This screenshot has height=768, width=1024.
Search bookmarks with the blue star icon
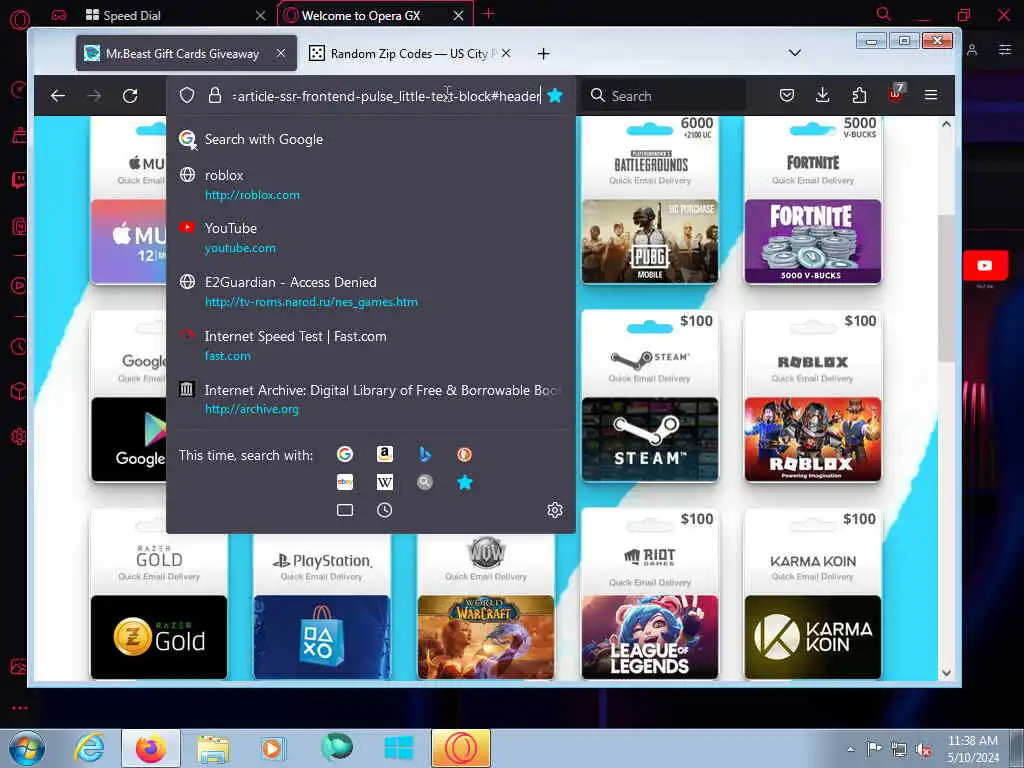click(464, 482)
